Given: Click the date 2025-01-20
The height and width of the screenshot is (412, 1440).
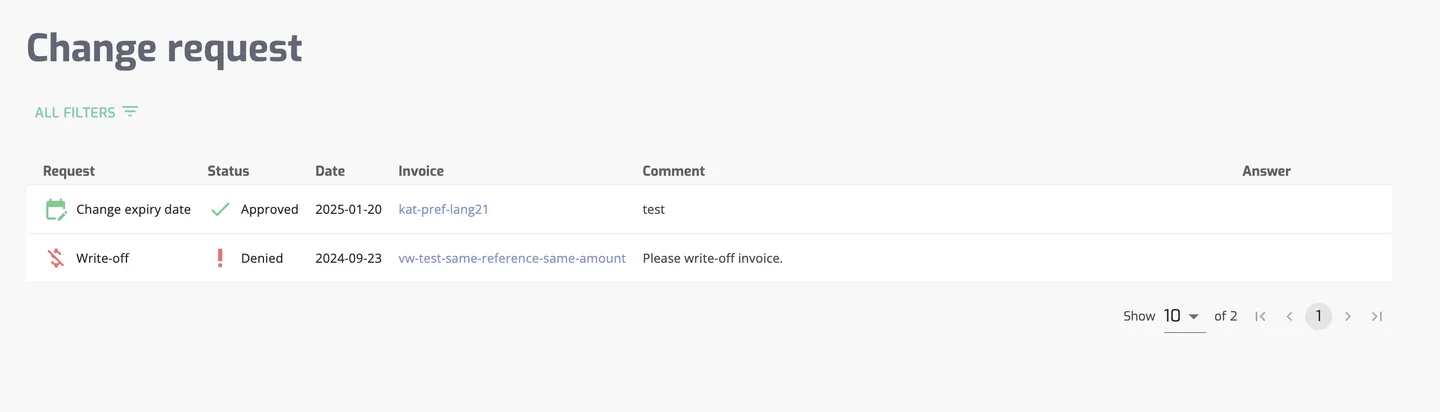Looking at the screenshot, I should click(348, 210).
